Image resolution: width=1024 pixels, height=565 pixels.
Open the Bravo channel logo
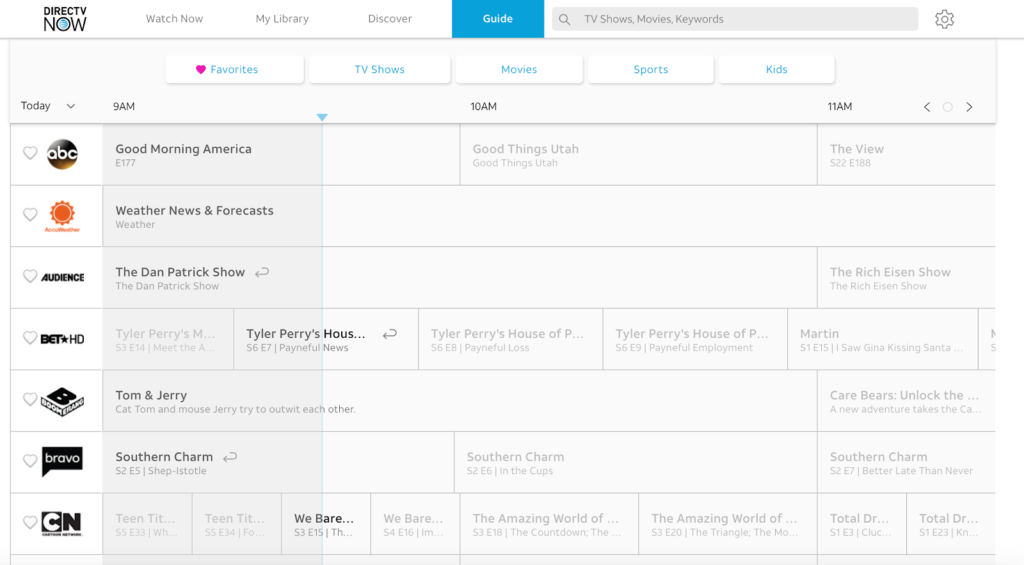coord(62,461)
